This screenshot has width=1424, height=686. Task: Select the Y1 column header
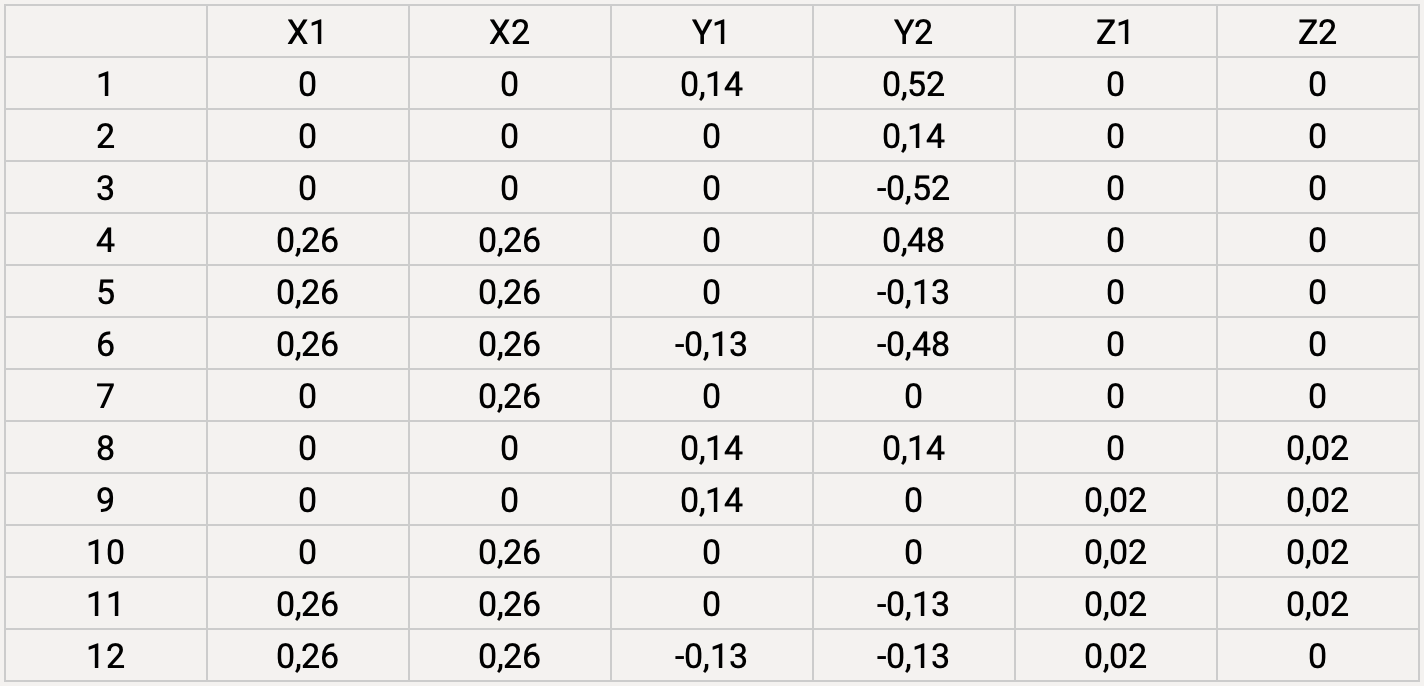711,33
